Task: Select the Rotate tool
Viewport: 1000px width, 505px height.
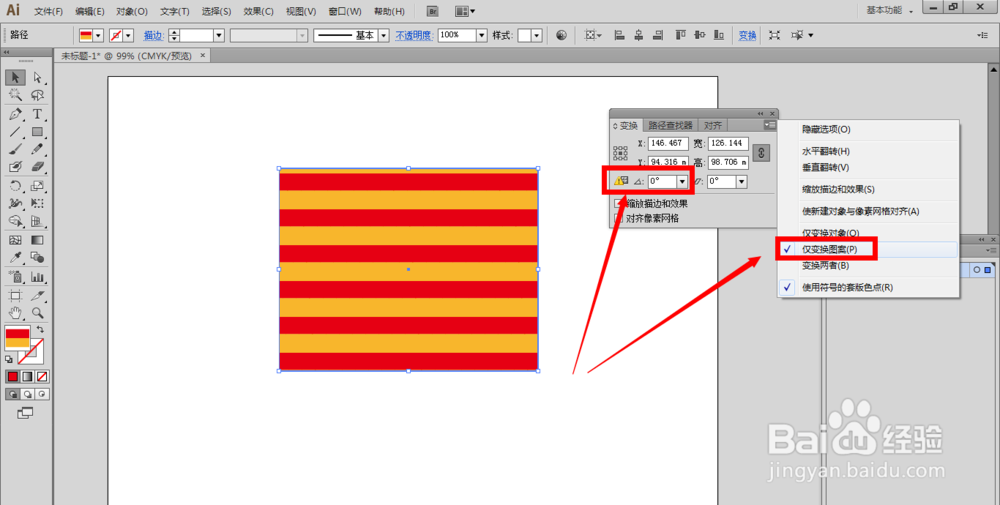Action: pyautogui.click(x=15, y=186)
